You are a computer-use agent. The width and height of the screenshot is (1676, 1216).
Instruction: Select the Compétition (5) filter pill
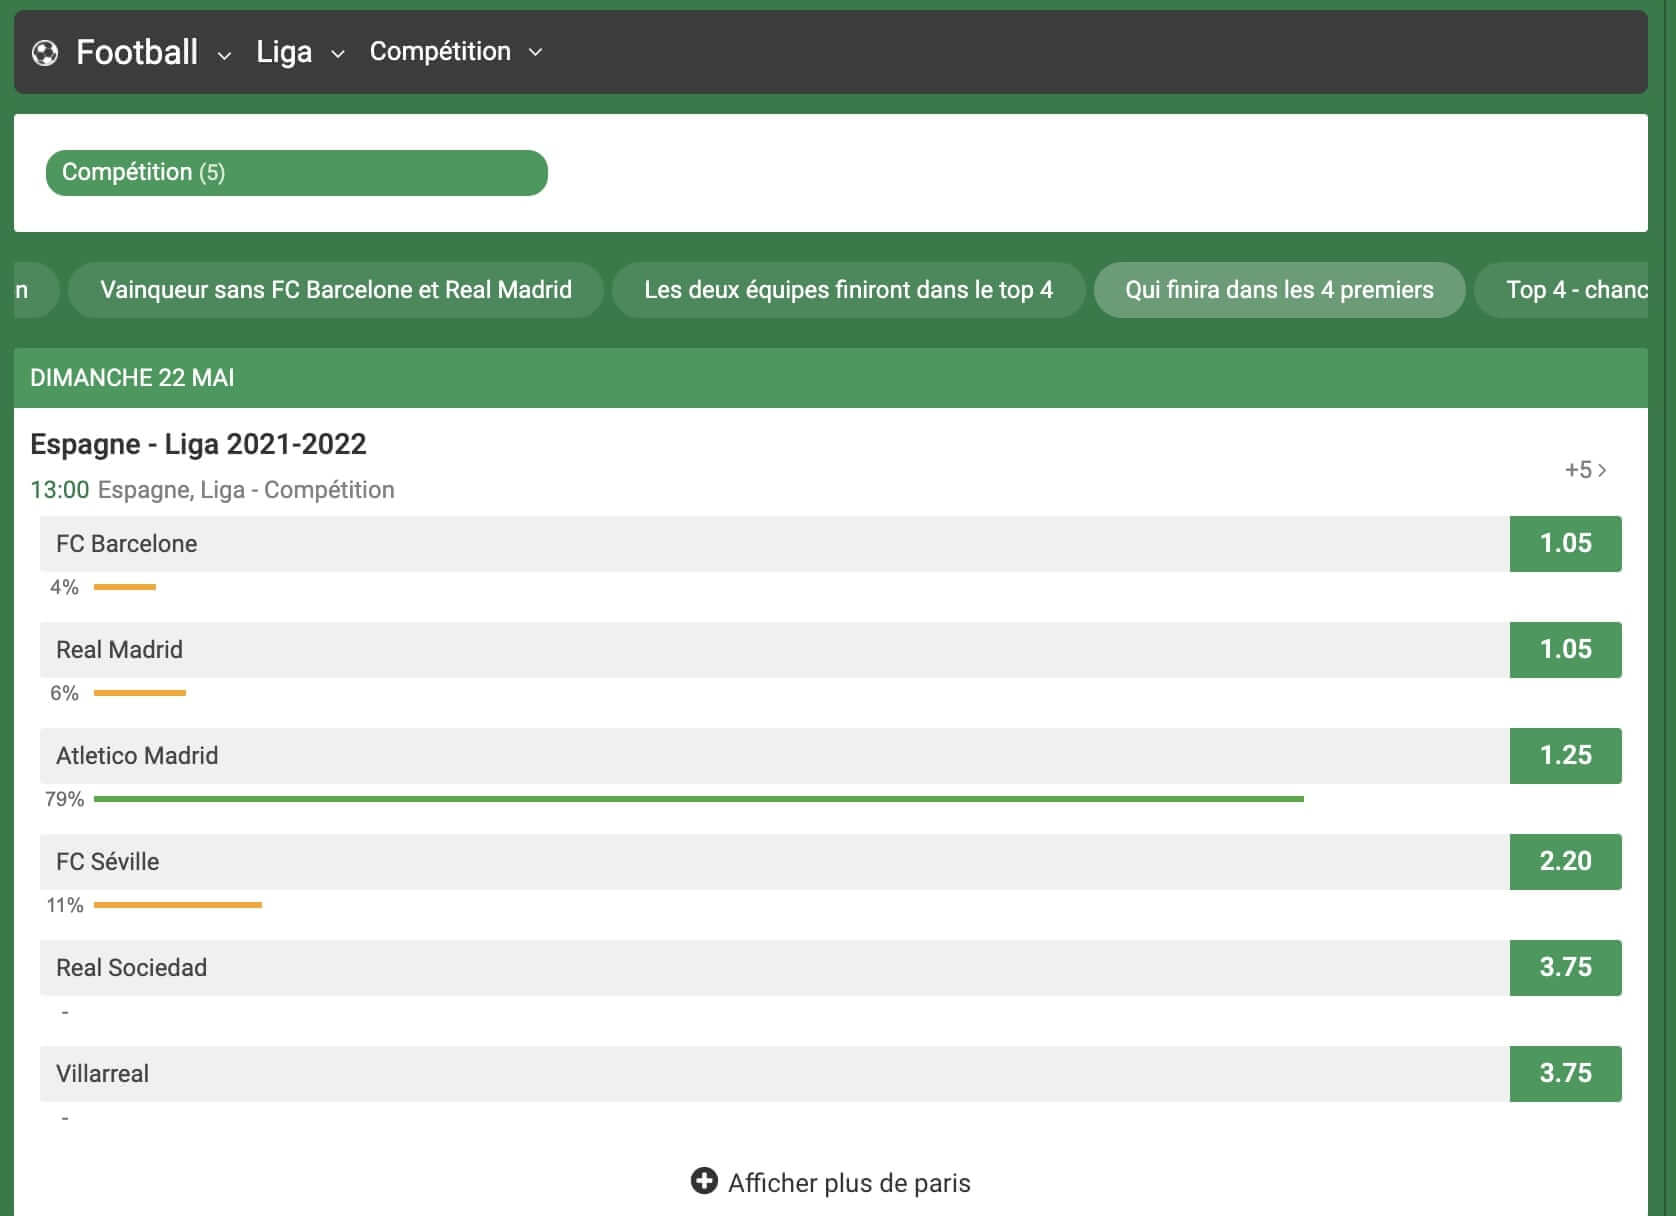pos(297,173)
